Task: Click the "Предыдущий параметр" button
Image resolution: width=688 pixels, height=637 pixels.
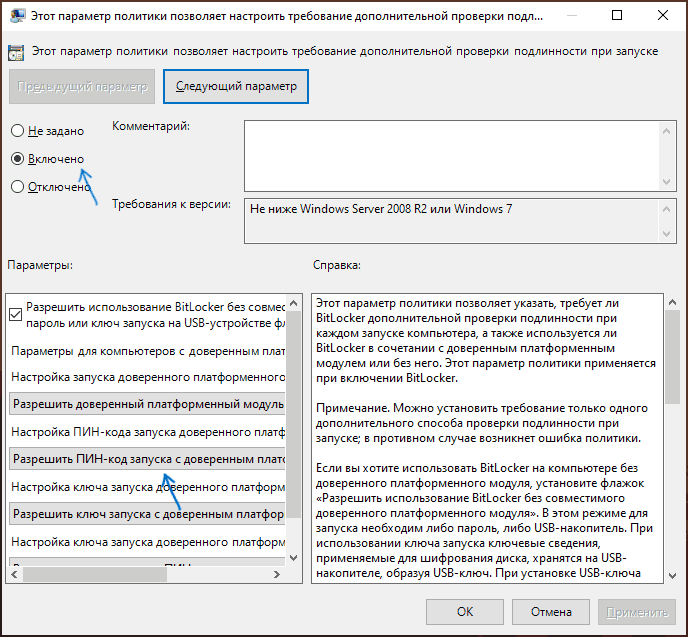Action: (82, 86)
